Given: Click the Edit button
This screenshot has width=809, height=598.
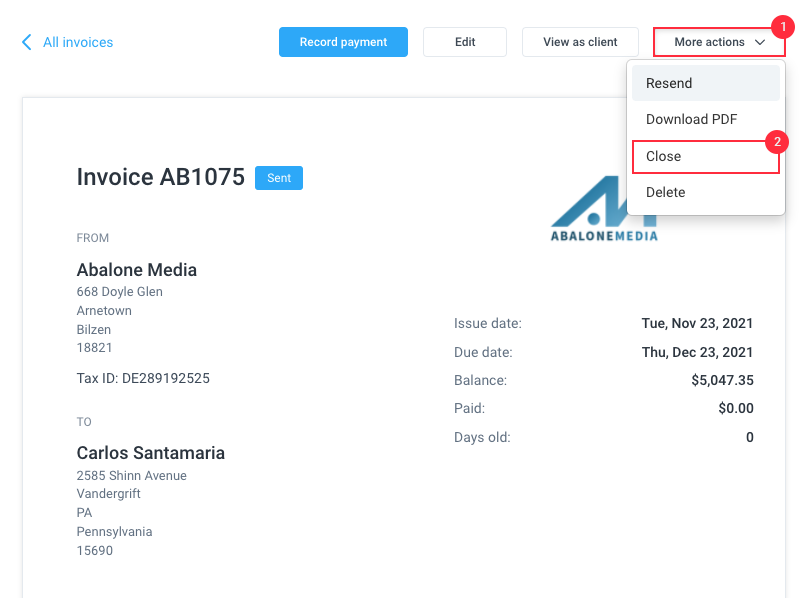Looking at the screenshot, I should tap(465, 42).
